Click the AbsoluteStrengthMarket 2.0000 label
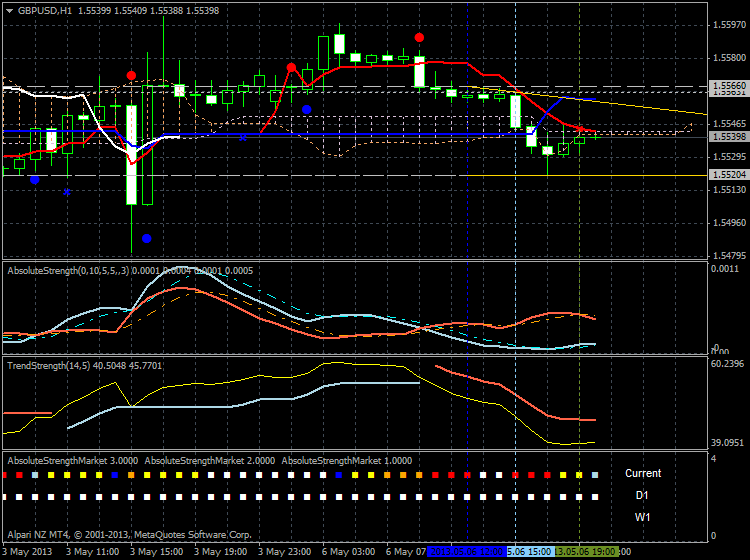The width and height of the screenshot is (750, 560). 210,461
